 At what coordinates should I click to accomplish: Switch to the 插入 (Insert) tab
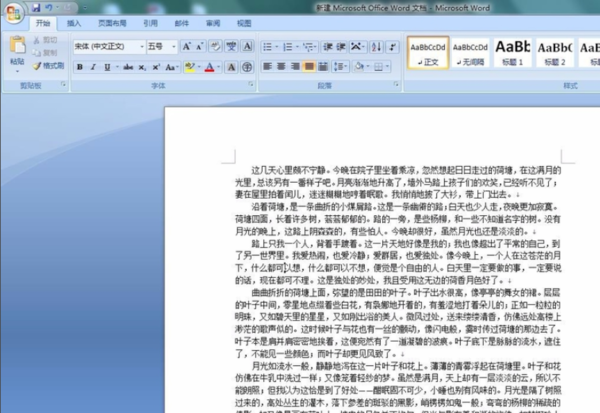coord(74,23)
